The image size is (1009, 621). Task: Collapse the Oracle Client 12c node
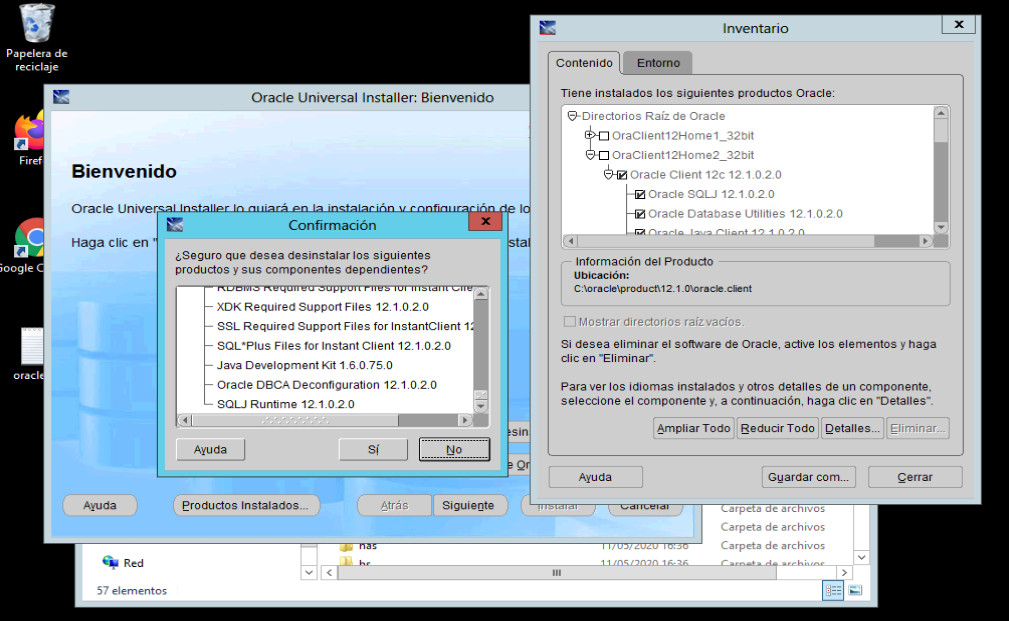(x=607, y=175)
